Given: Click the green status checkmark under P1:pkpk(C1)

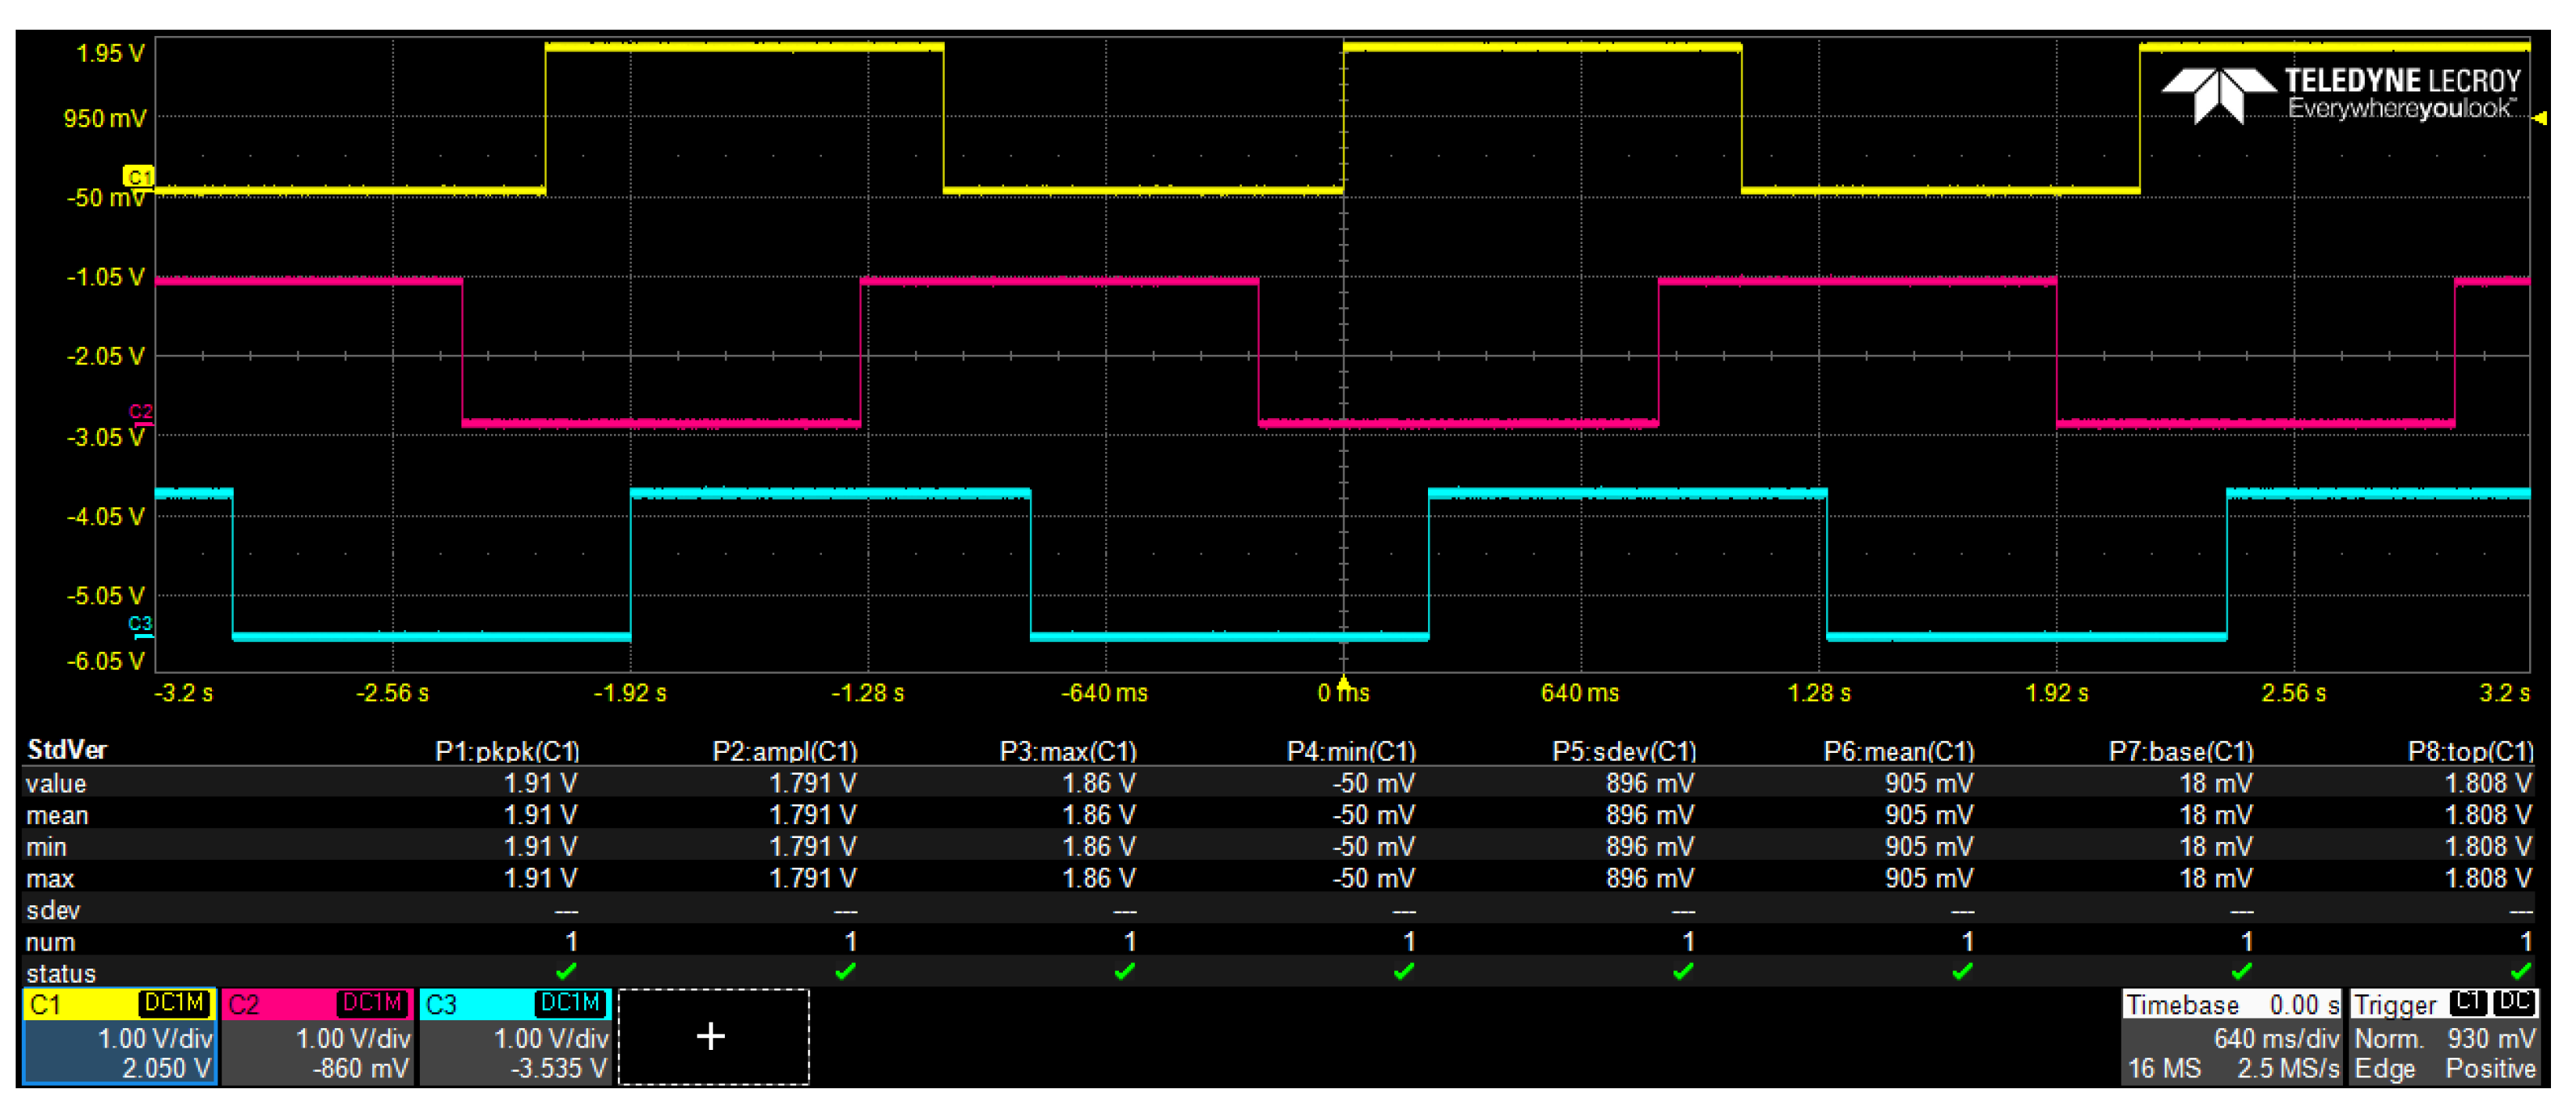Looking at the screenshot, I should pyautogui.click(x=566, y=971).
